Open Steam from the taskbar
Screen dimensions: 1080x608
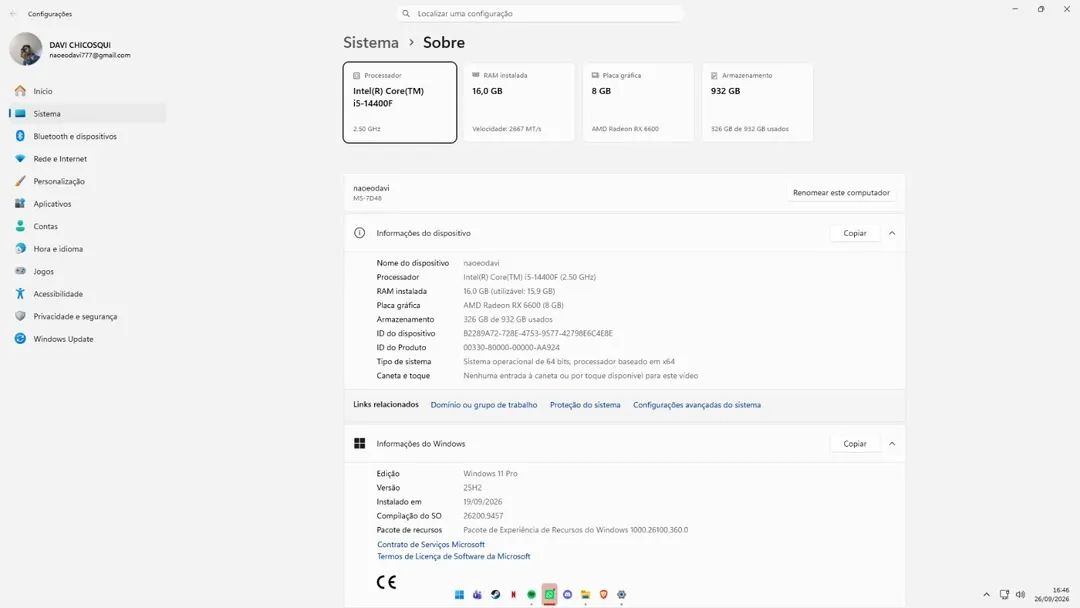(x=495, y=595)
